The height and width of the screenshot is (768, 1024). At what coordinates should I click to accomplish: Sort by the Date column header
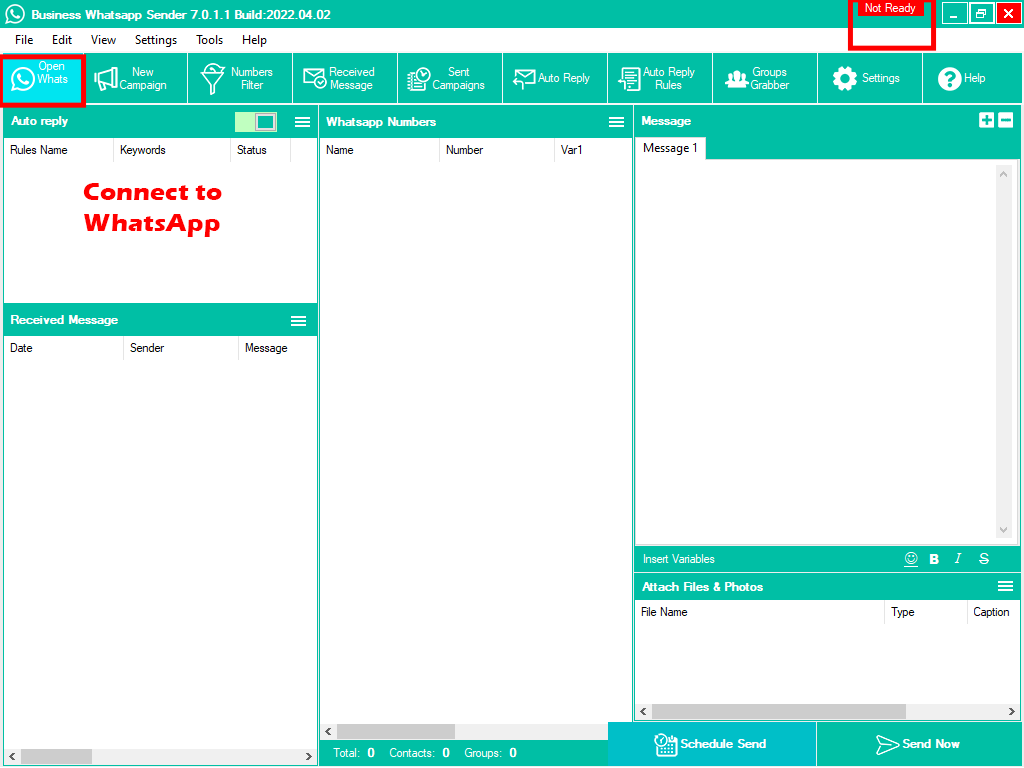tap(63, 348)
